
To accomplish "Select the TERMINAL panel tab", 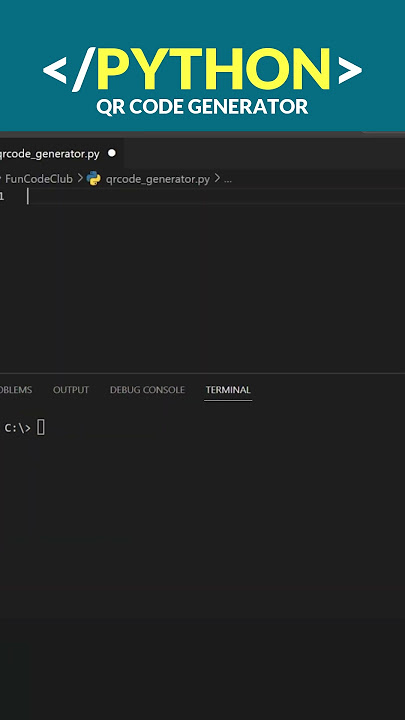I will tap(228, 390).
